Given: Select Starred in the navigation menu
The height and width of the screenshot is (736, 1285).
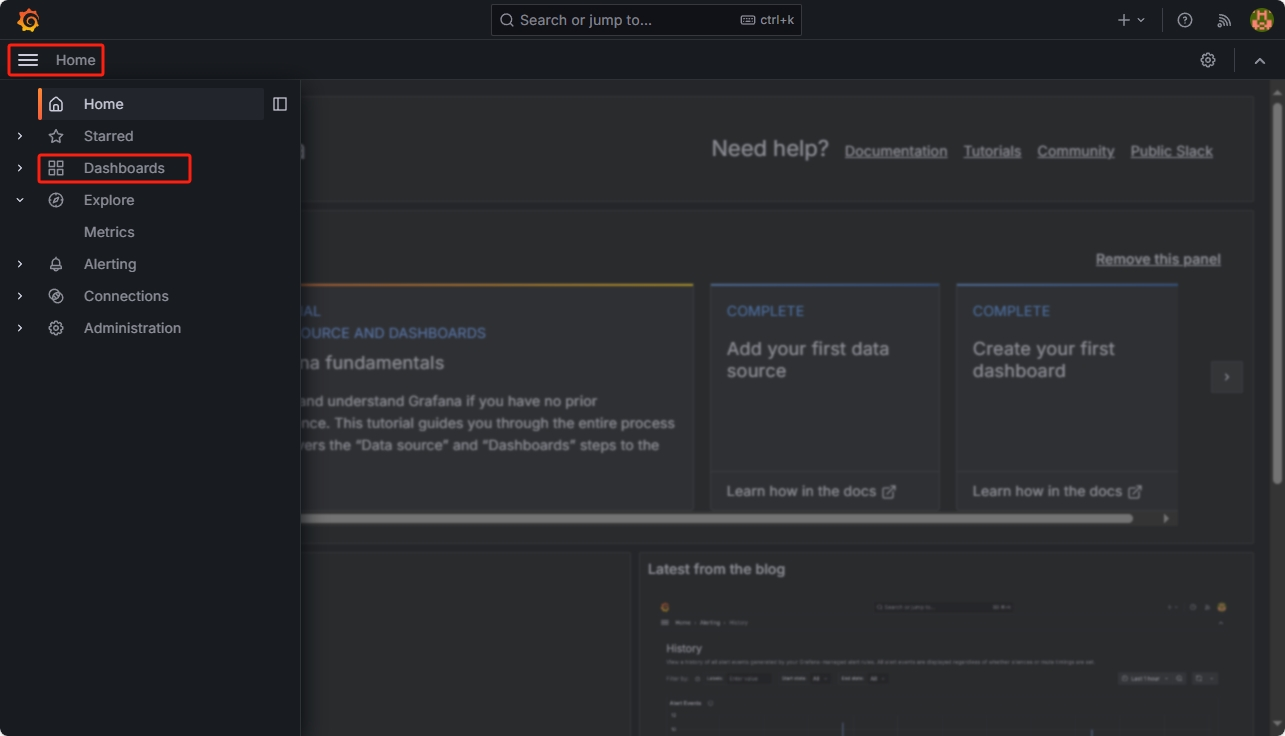Looking at the screenshot, I should [108, 136].
